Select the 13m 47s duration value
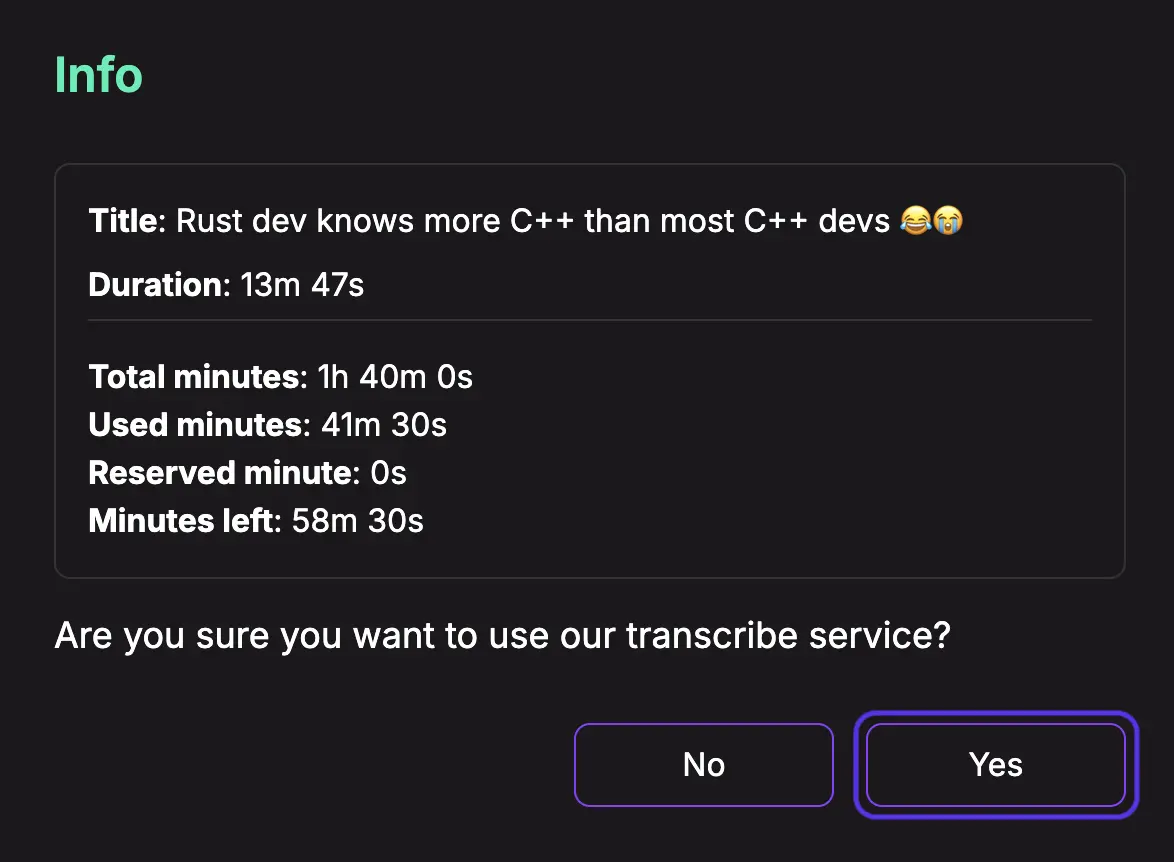Screen dimensions: 1174x862 302,285
